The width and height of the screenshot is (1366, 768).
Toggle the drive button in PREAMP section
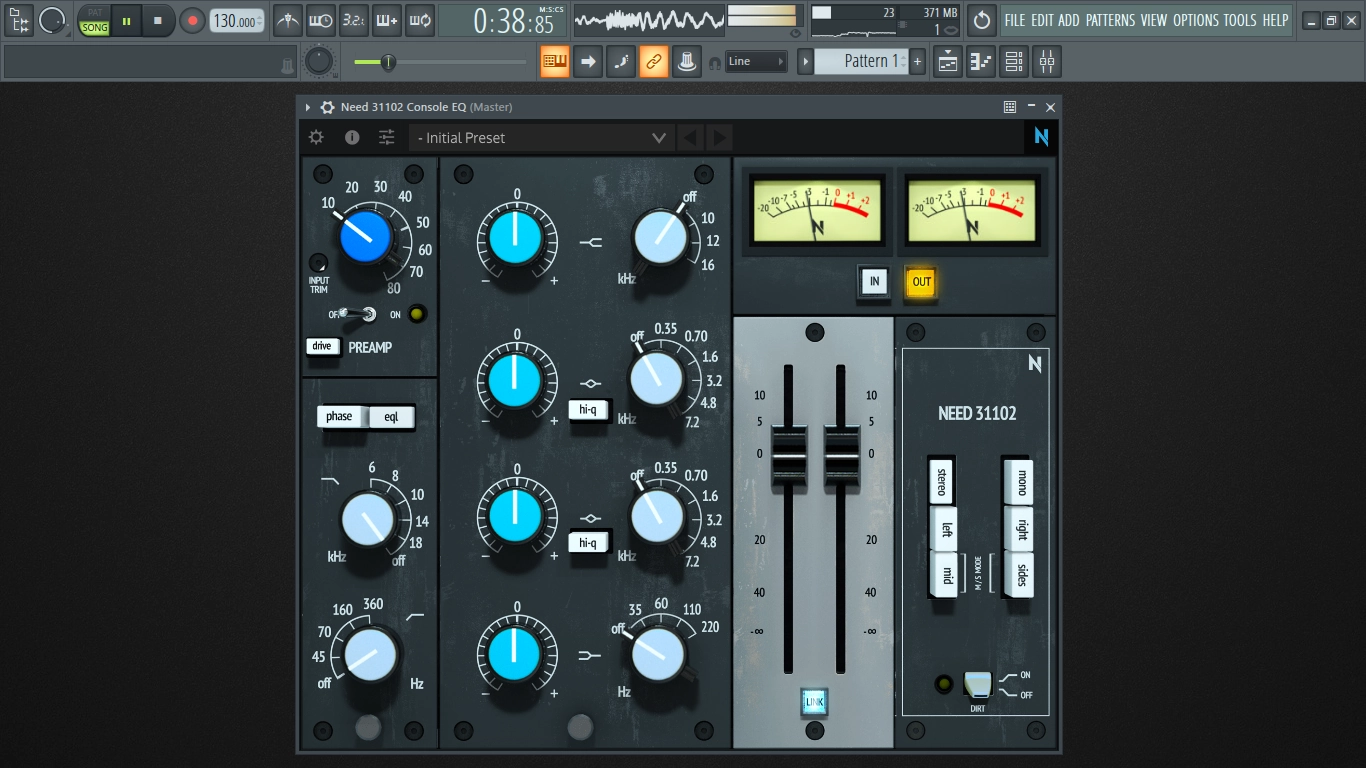322,346
